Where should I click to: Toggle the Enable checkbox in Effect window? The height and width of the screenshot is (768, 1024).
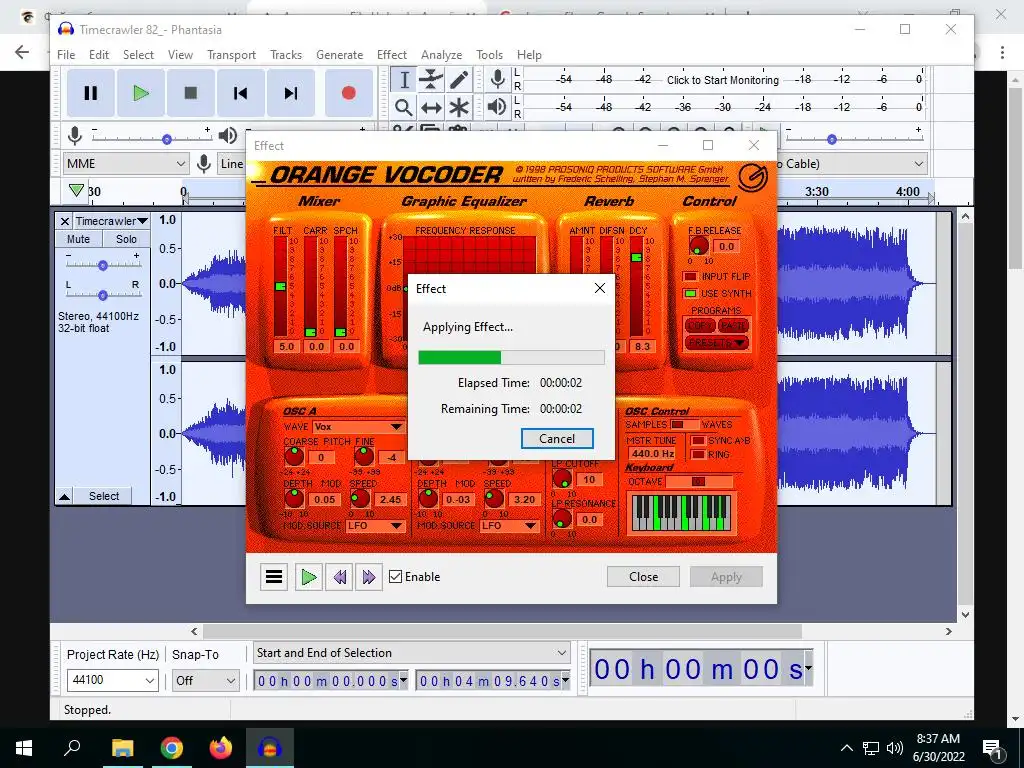[x=395, y=577]
